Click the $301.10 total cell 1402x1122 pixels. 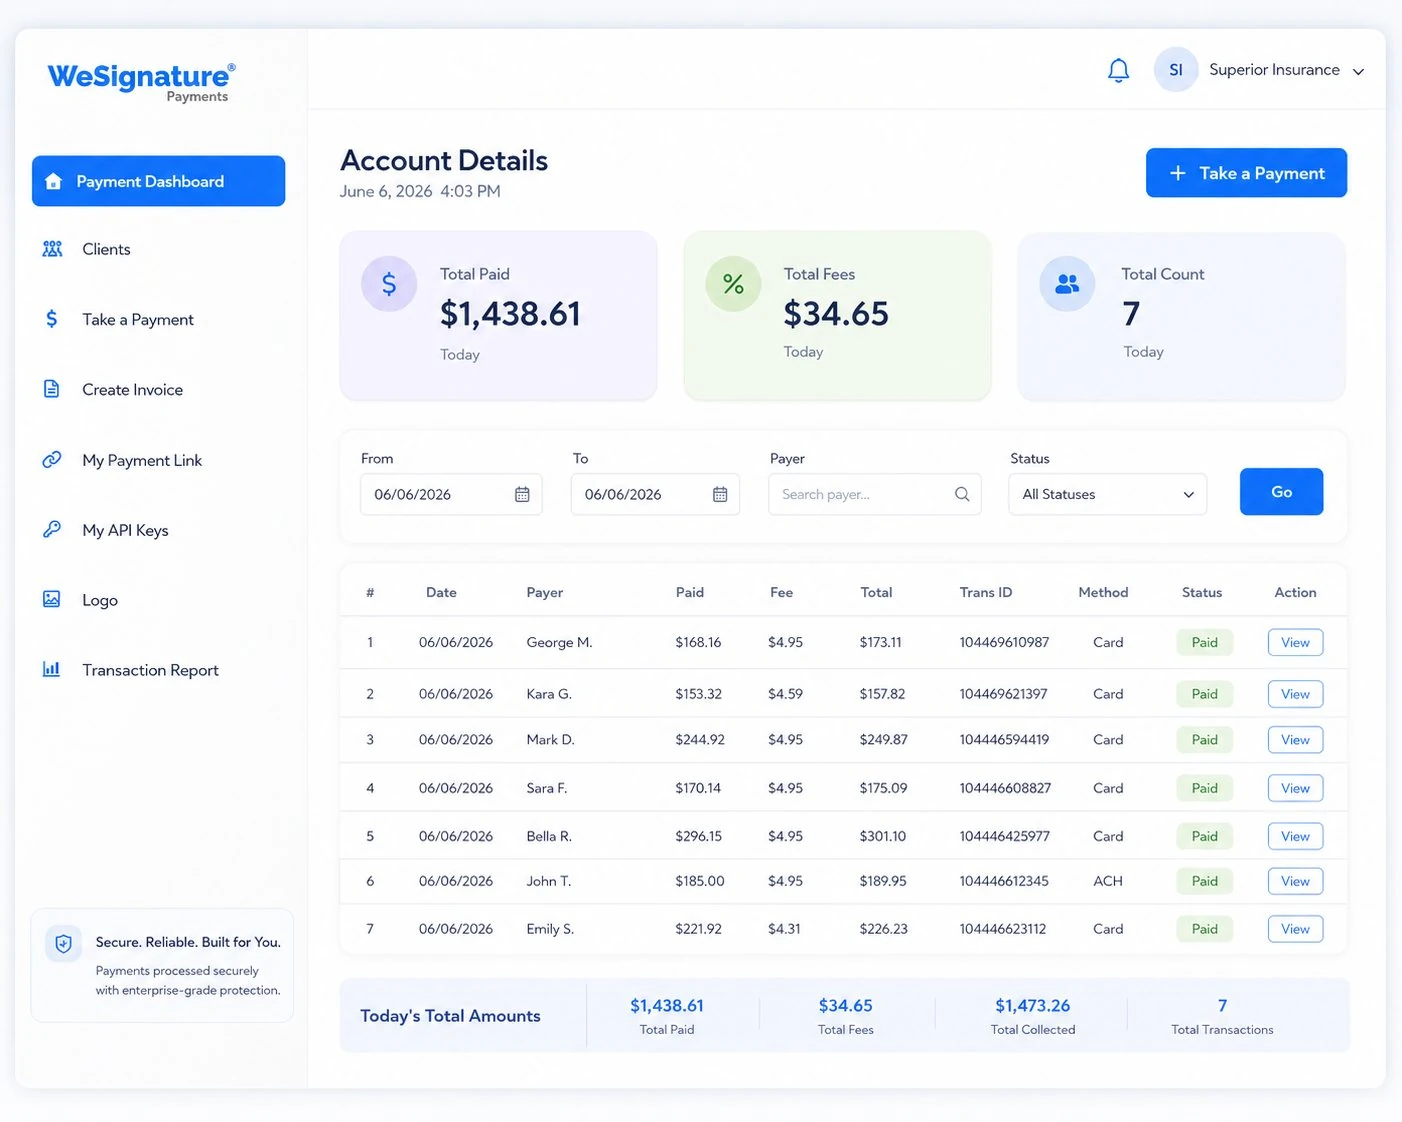(x=883, y=836)
